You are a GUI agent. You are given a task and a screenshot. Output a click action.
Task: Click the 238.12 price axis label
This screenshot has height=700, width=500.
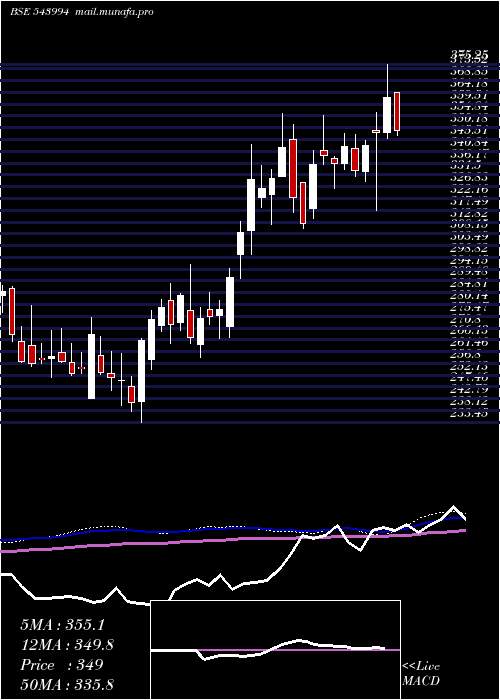468,402
